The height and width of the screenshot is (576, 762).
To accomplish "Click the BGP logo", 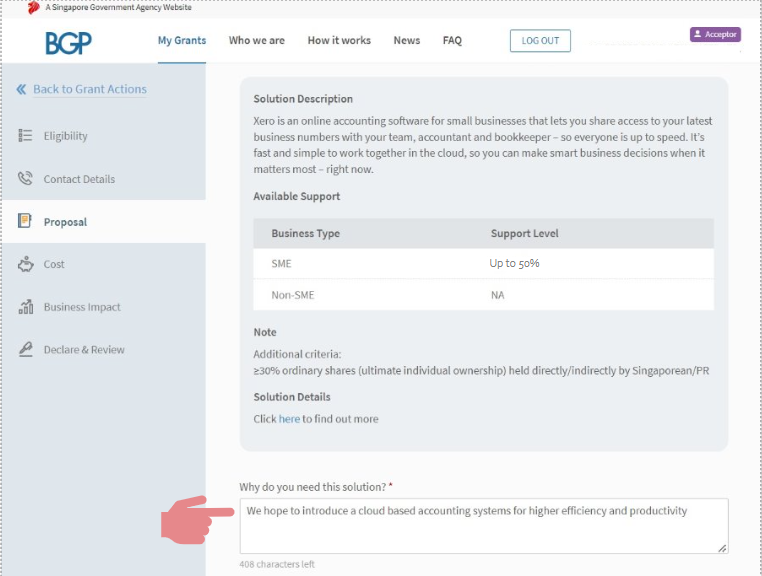I will 69,43.
